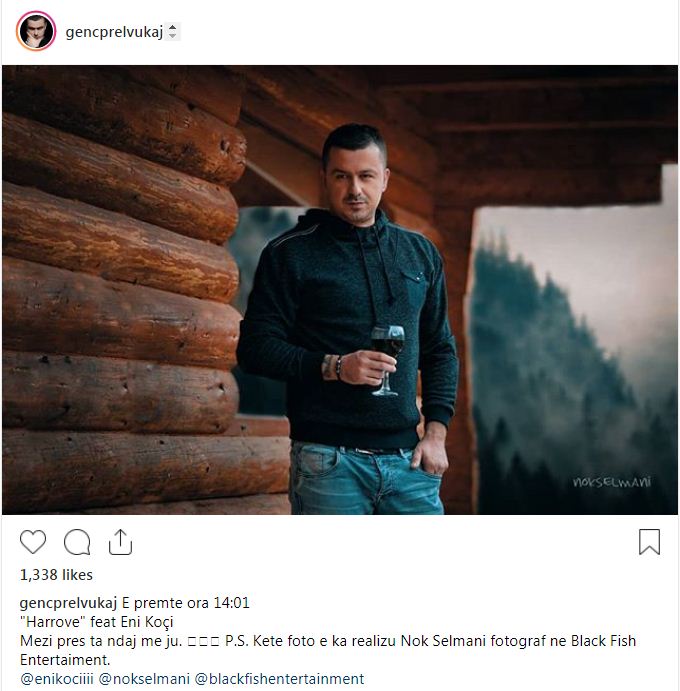680x691 pixels.
Task: Click the caption text "Harrove" feat Eni Koçi
Action: [x=97, y=622]
